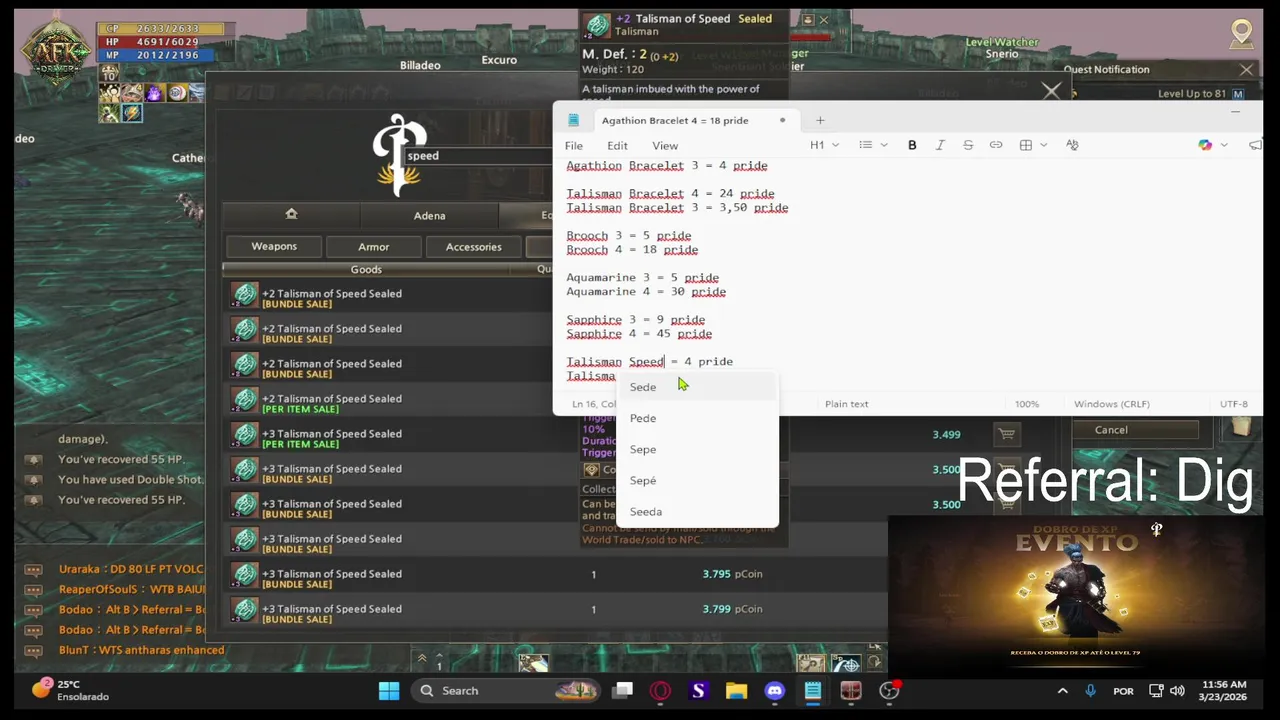This screenshot has width=1280, height=720.
Task: Click the auction house home icon
Action: tap(291, 214)
